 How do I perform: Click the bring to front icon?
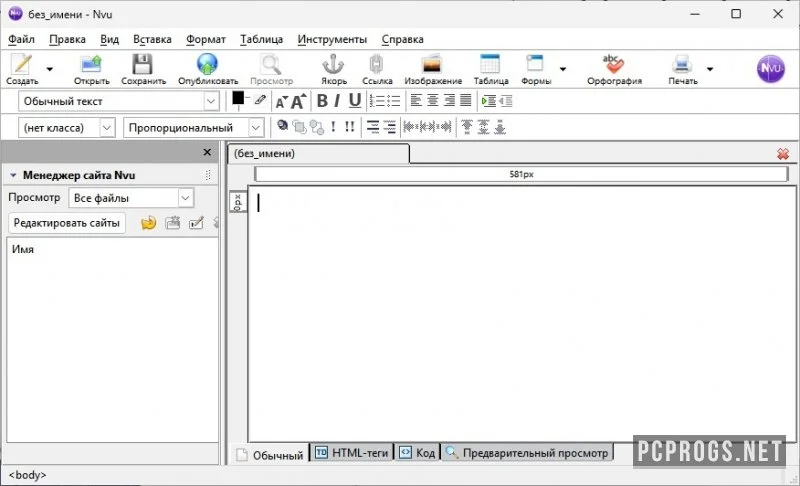[x=299, y=127]
